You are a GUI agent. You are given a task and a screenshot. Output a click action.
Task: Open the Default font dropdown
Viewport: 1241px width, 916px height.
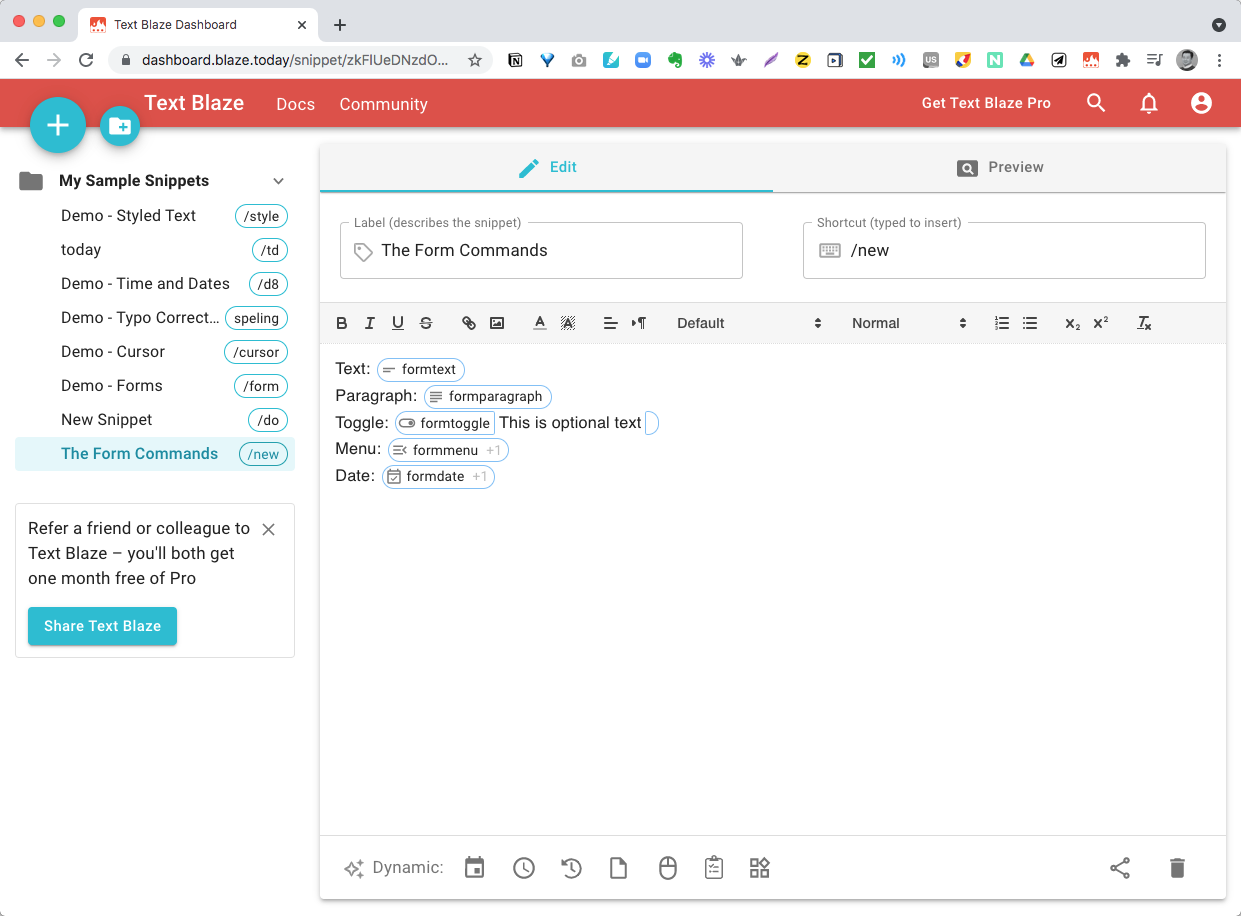[749, 323]
